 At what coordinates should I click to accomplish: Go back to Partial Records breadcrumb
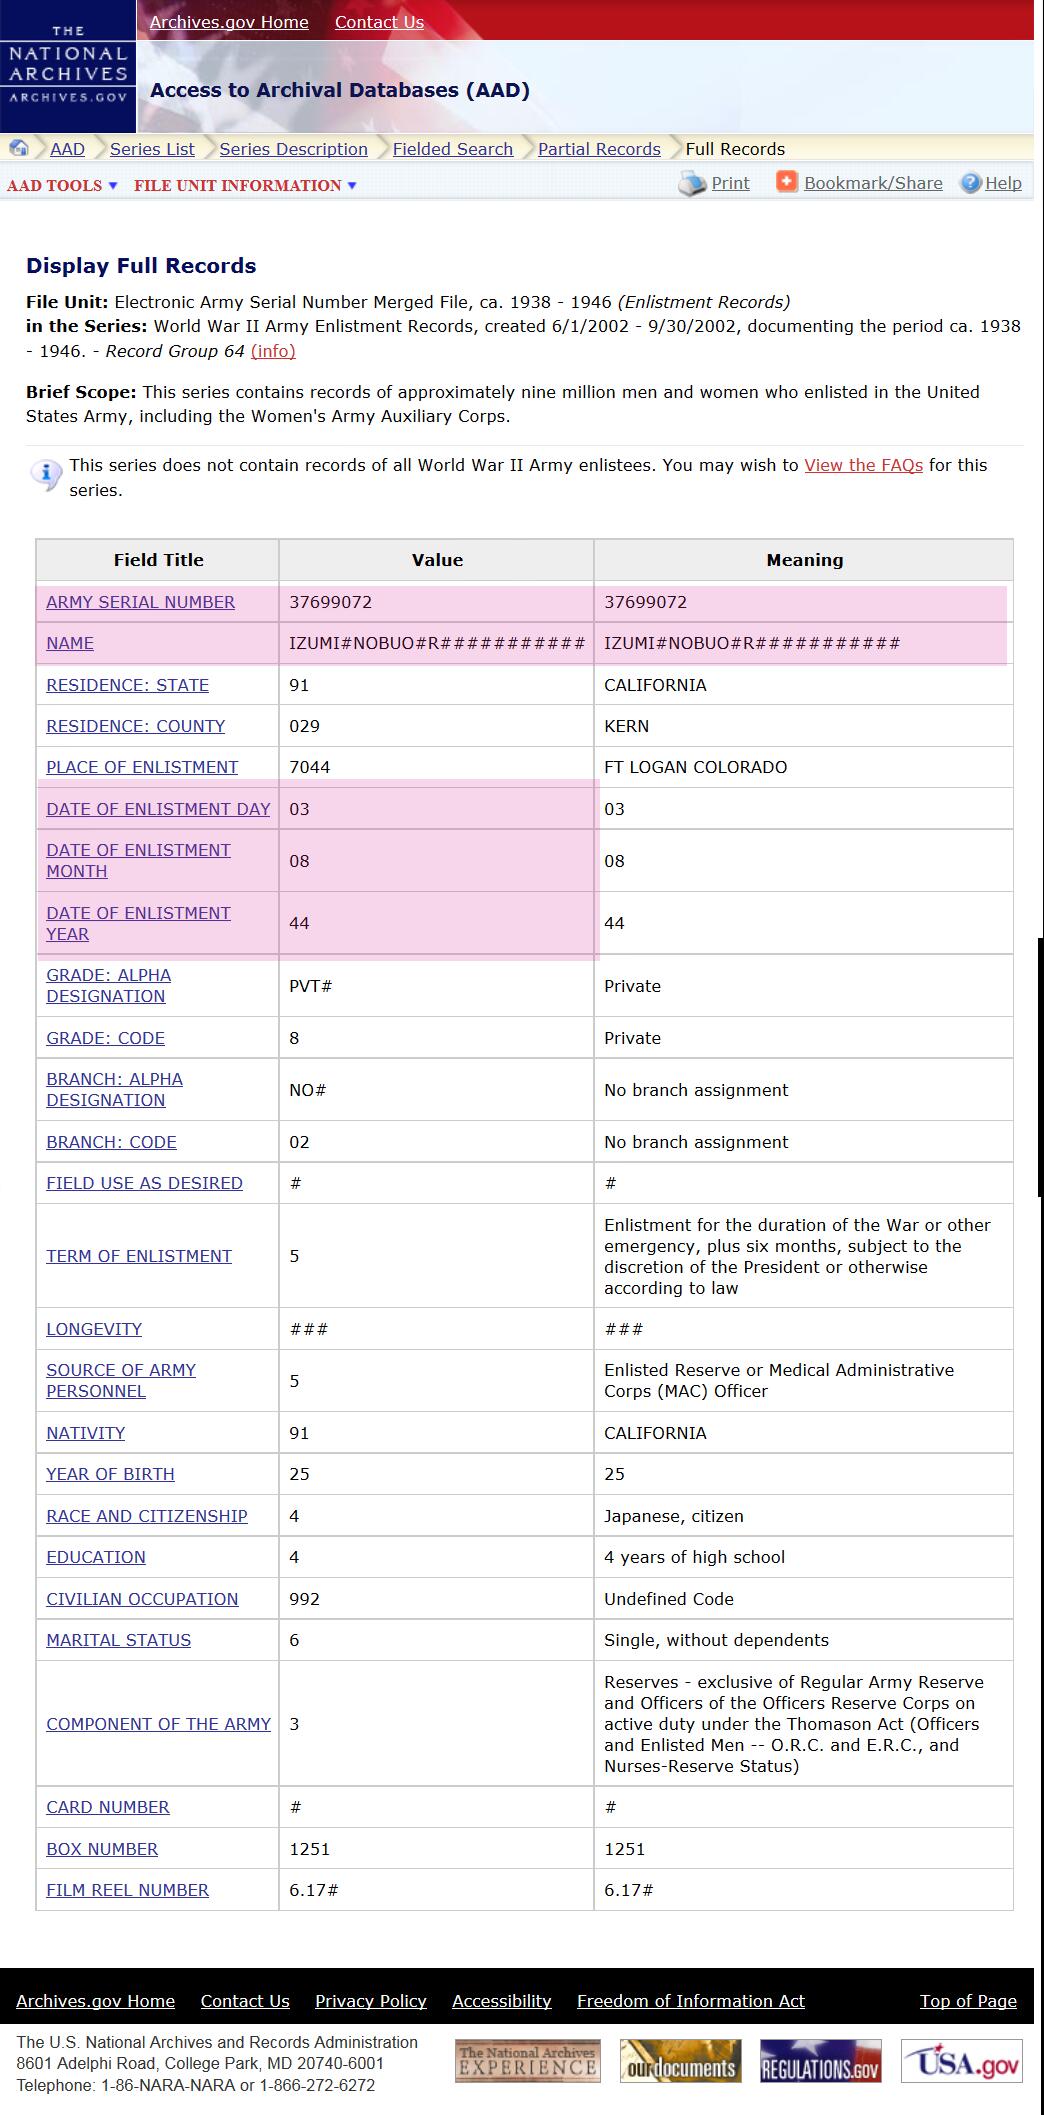599,149
